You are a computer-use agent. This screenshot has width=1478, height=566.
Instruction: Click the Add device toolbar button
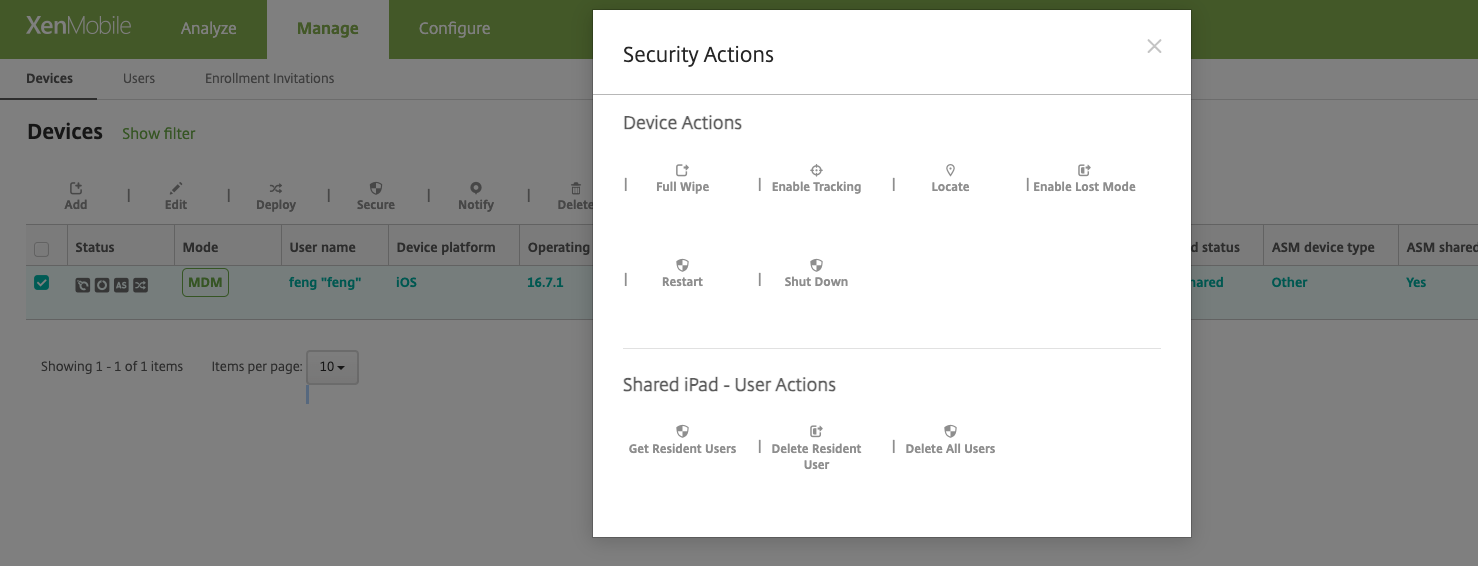pos(76,196)
